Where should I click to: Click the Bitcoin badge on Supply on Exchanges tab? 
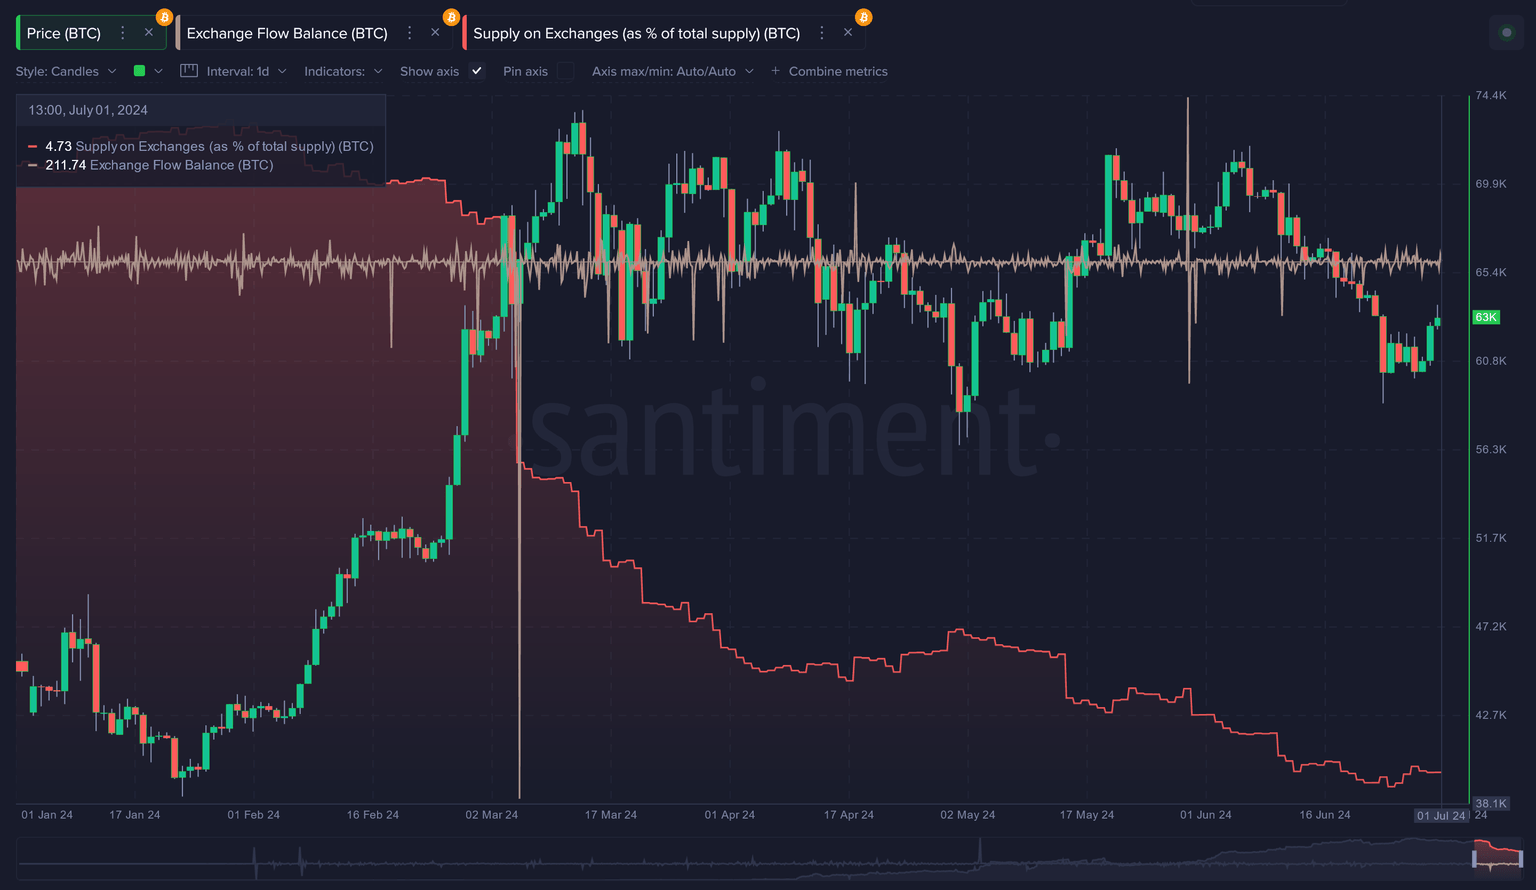(862, 16)
